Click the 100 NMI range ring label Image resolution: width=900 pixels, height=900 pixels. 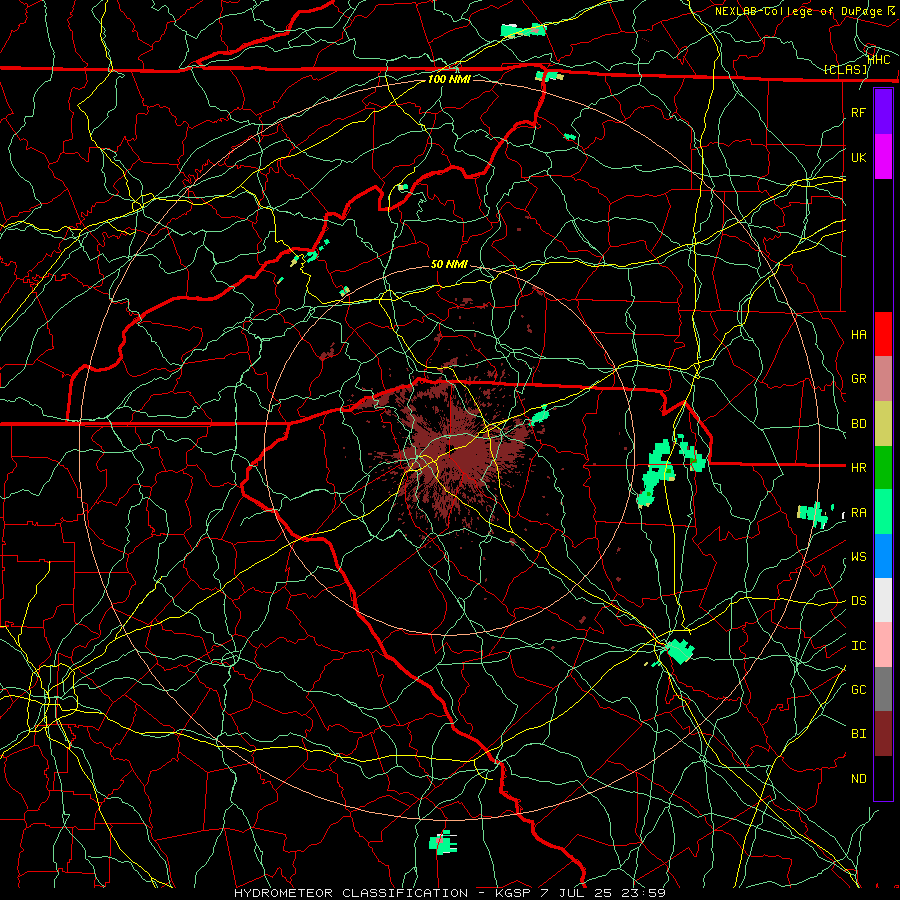[449, 79]
